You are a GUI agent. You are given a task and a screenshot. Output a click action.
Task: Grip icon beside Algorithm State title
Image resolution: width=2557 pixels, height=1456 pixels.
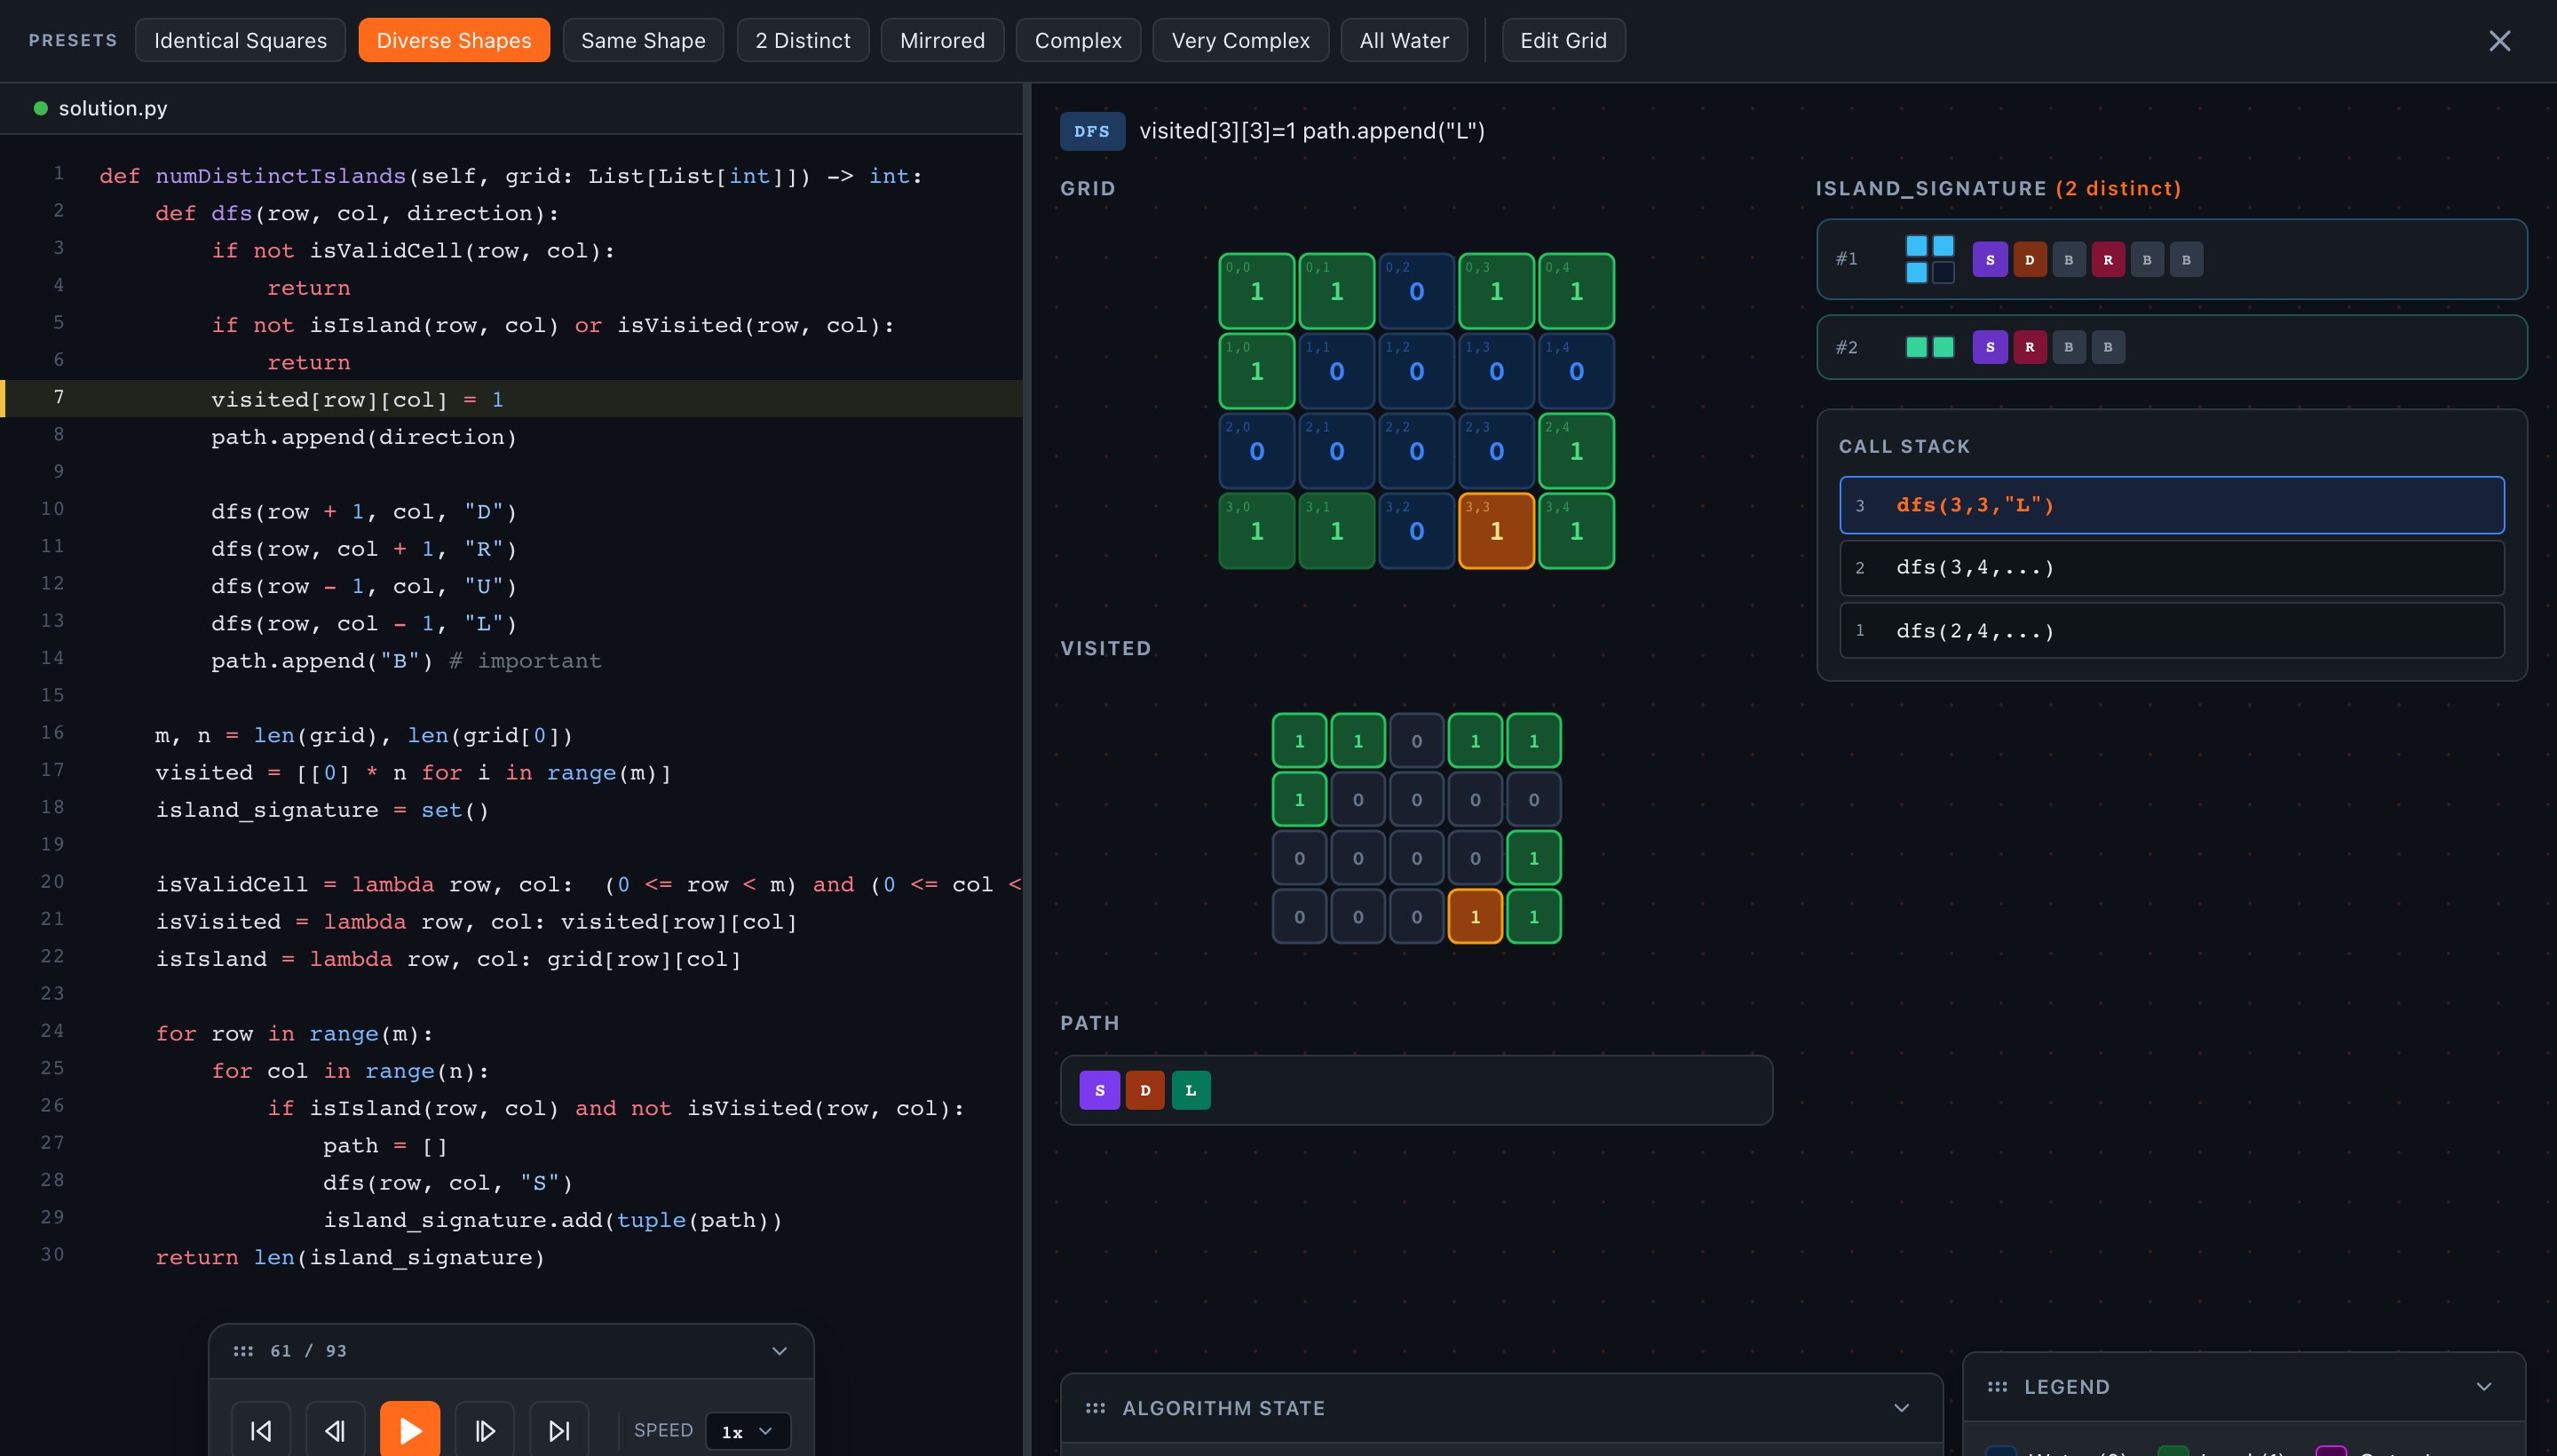pos(1095,1408)
